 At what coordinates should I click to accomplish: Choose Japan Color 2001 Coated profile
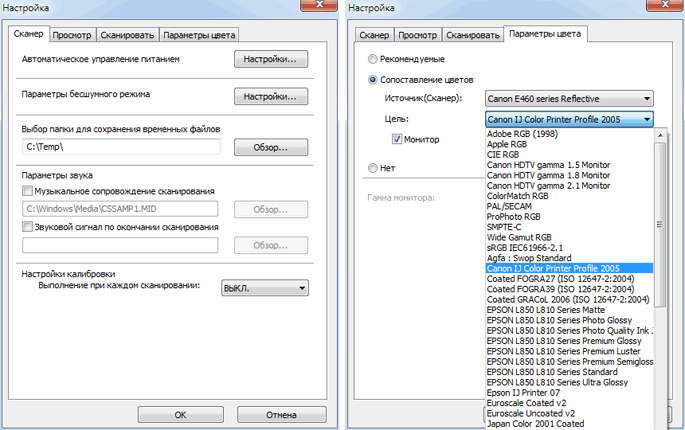point(570,424)
